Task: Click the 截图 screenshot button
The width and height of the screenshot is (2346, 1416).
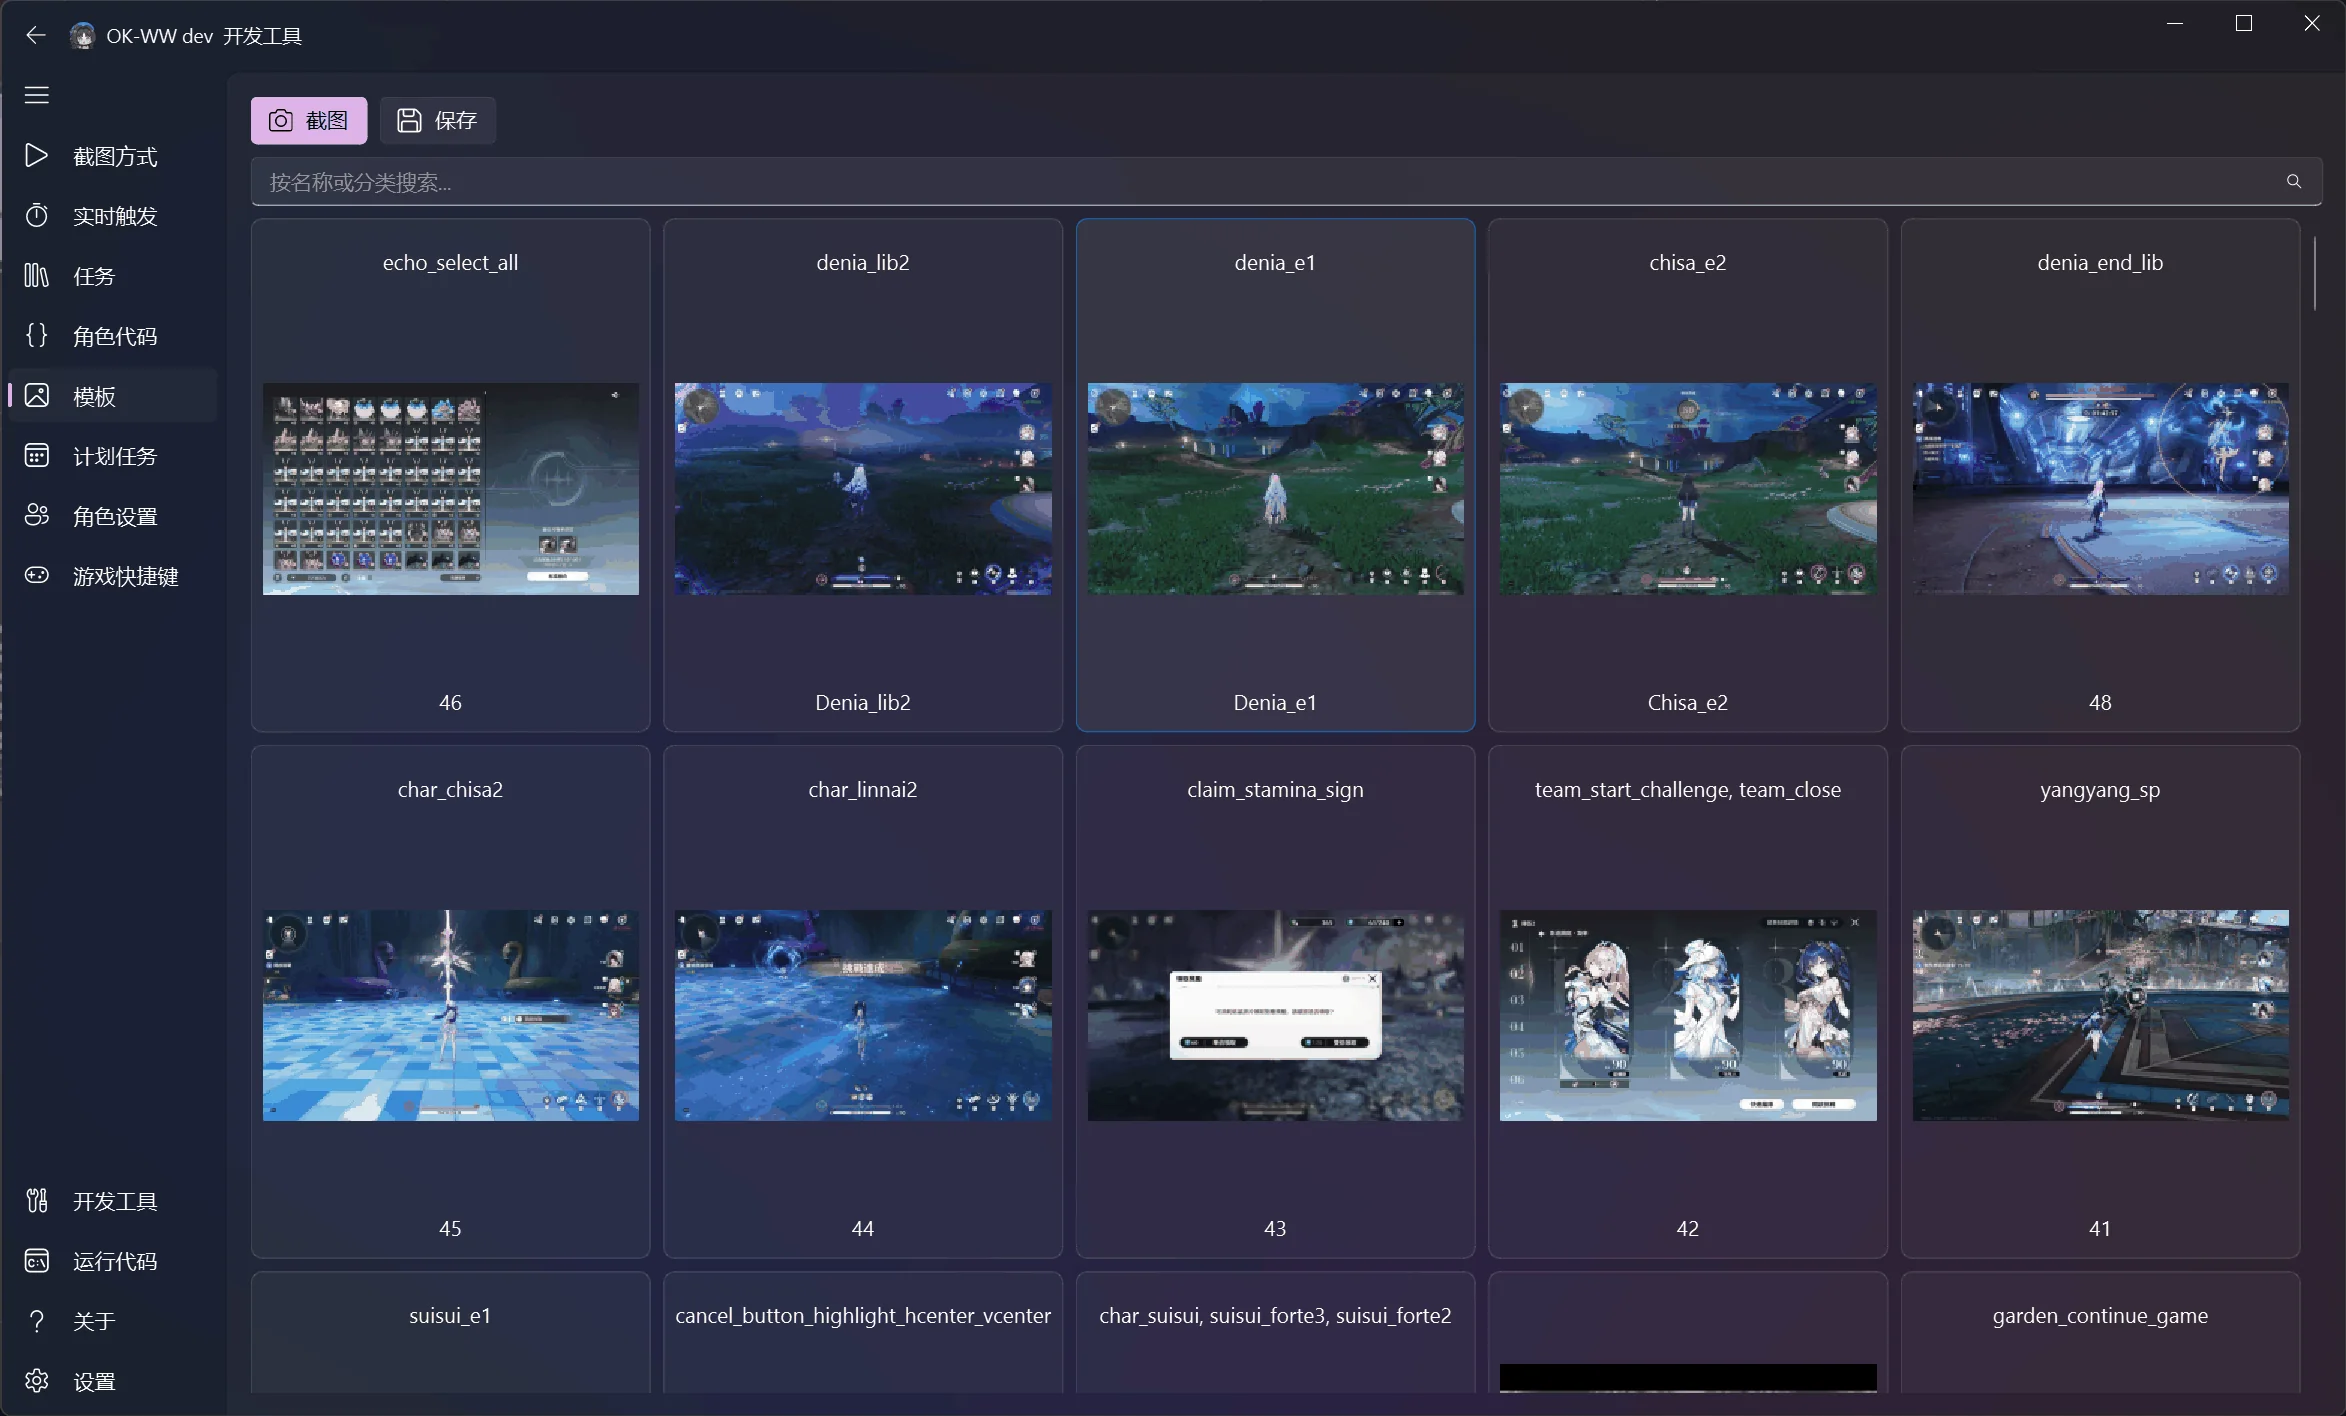Action: click(x=309, y=121)
